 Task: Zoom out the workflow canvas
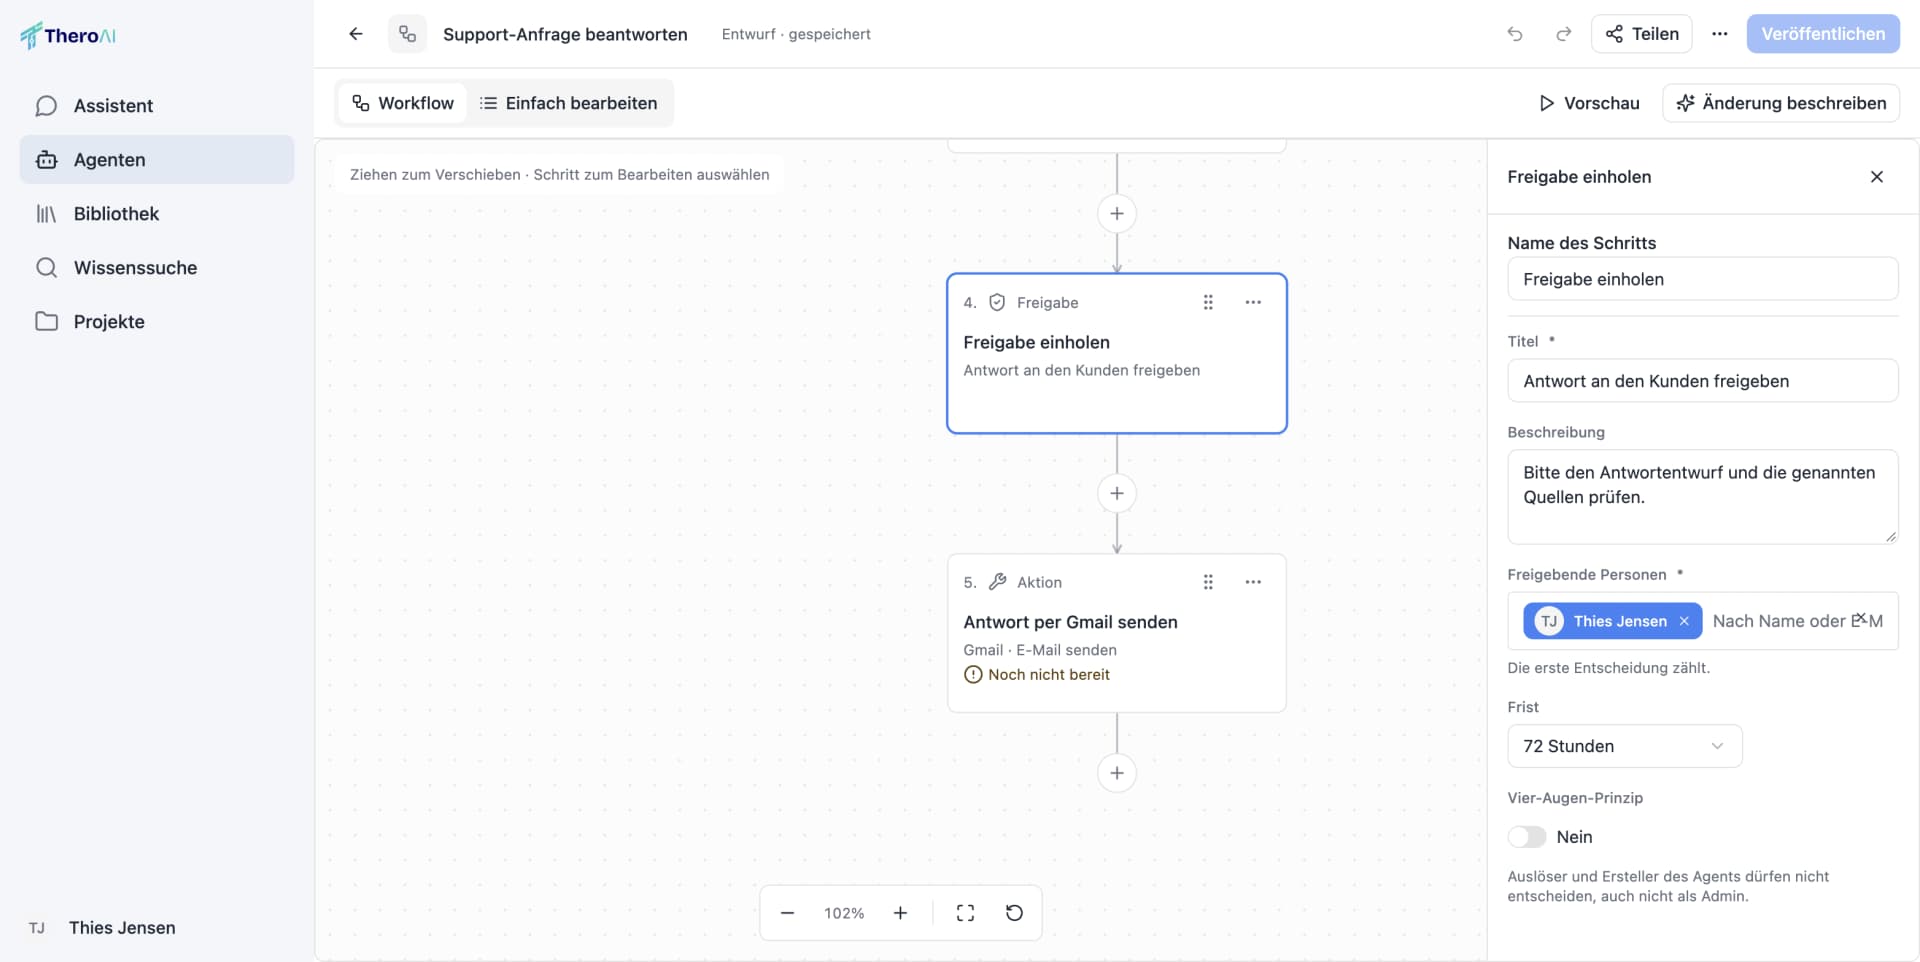click(x=787, y=913)
